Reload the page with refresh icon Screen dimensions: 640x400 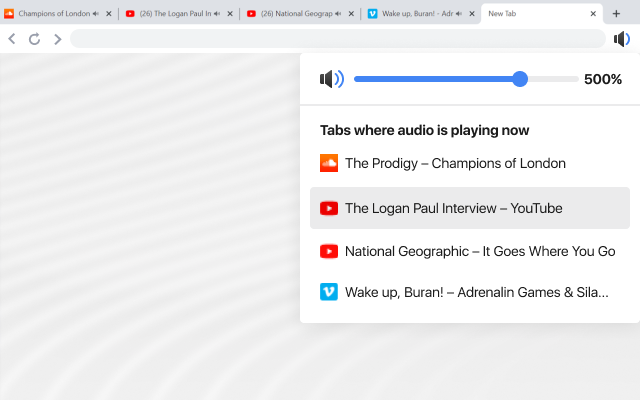click(35, 39)
